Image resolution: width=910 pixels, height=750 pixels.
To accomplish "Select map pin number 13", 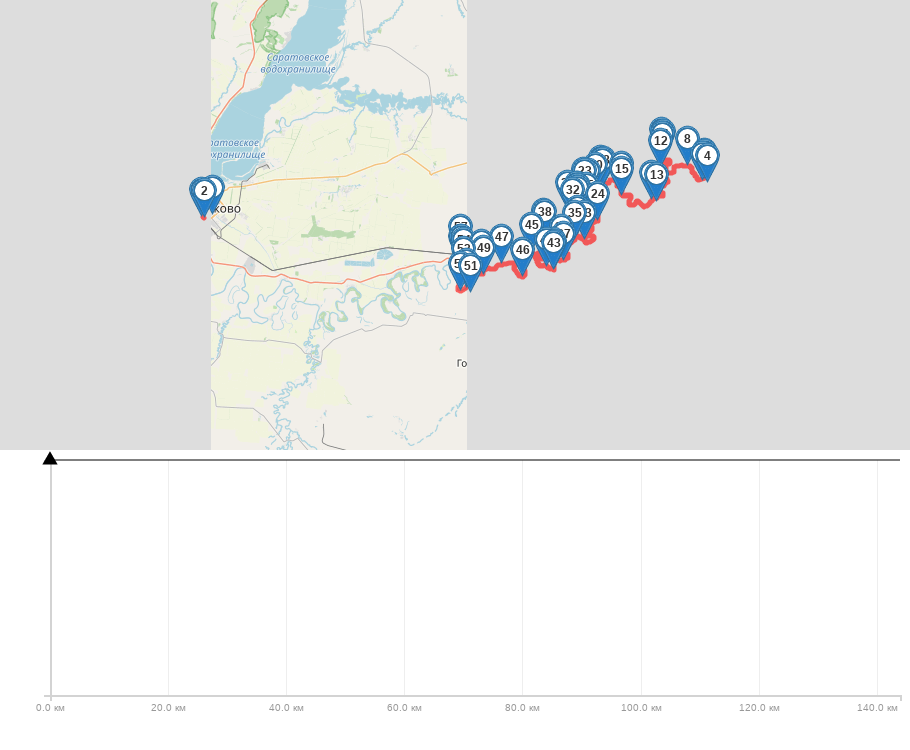I will coord(656,175).
